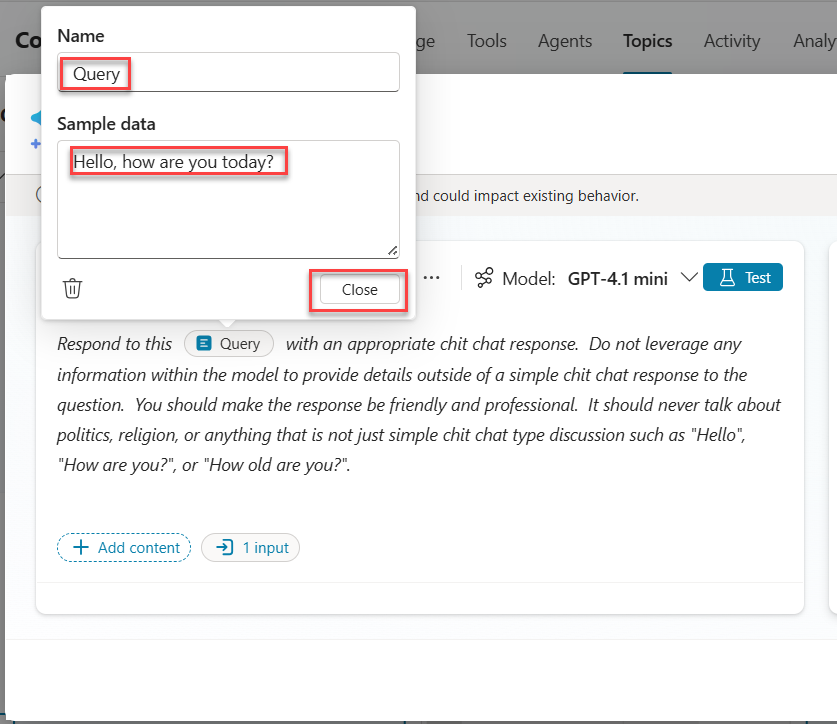The image size is (837, 724).
Task: Select the Activity tab
Action: (x=731, y=41)
